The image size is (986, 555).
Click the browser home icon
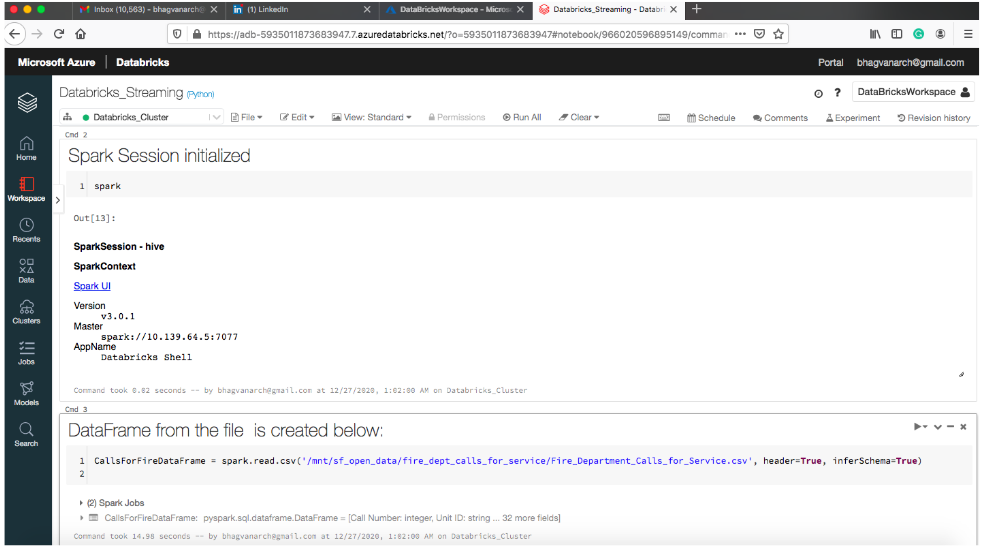[80, 34]
